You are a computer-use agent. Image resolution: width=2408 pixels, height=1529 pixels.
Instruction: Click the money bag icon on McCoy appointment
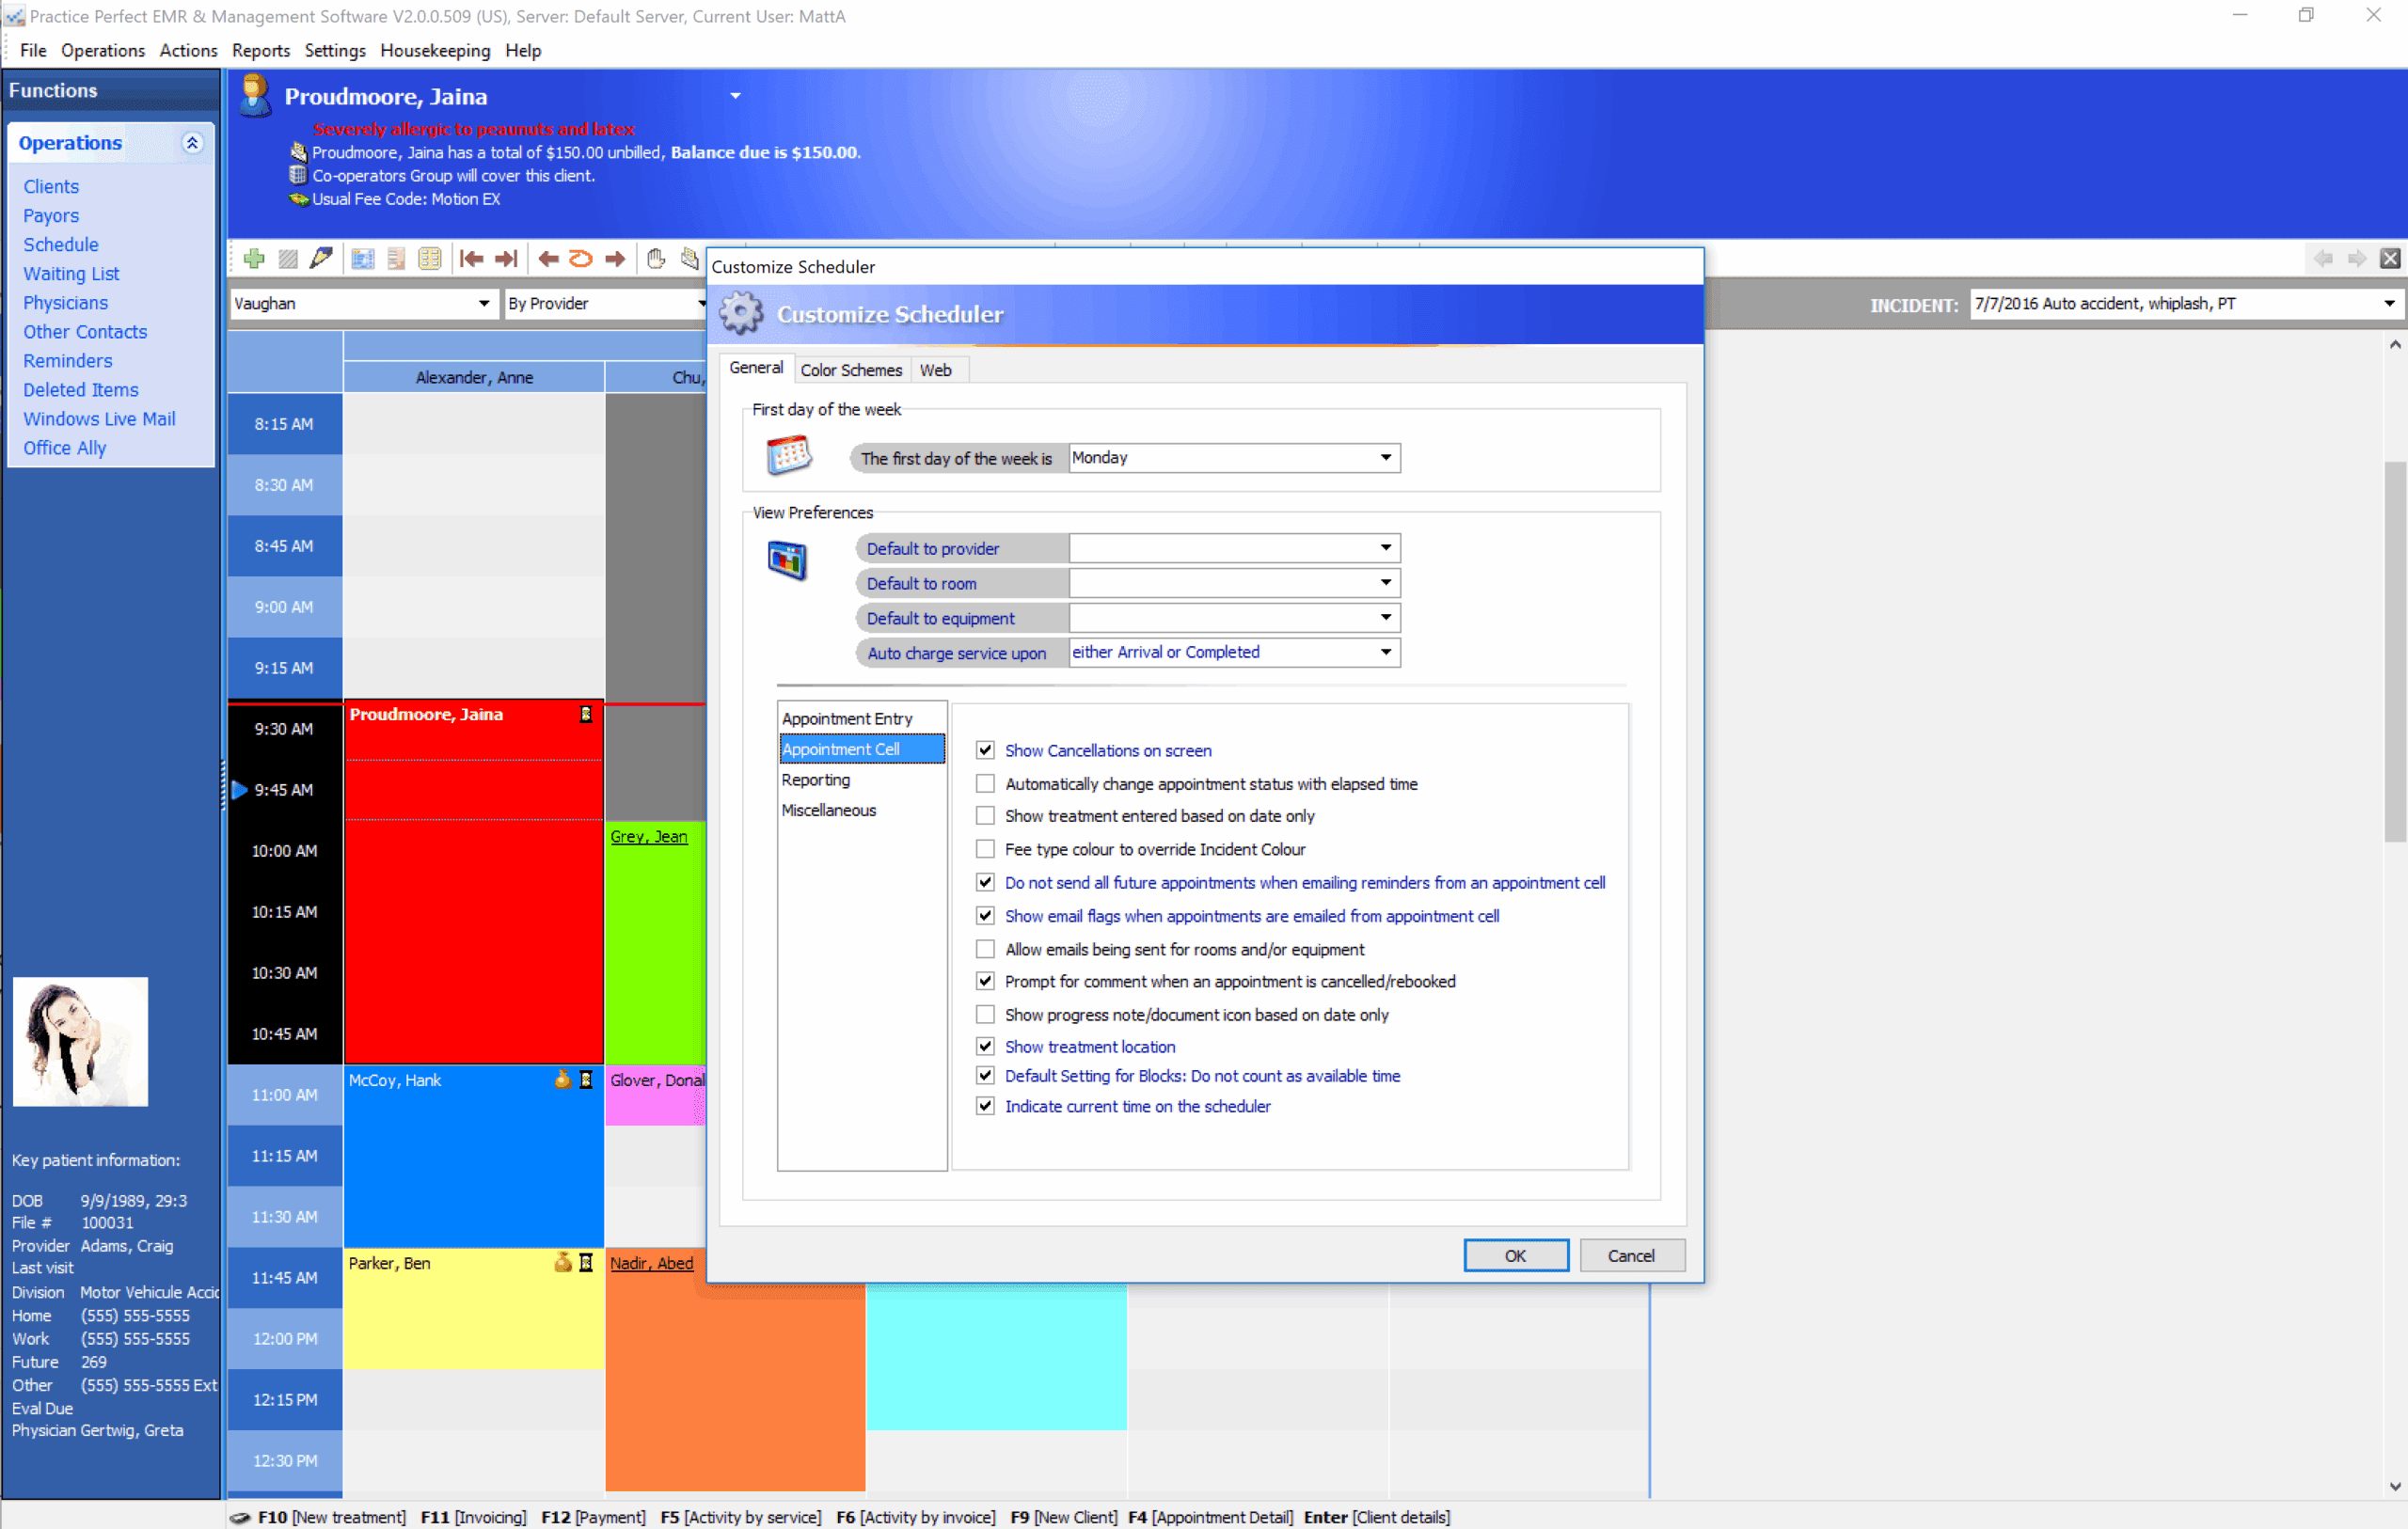coord(563,1079)
